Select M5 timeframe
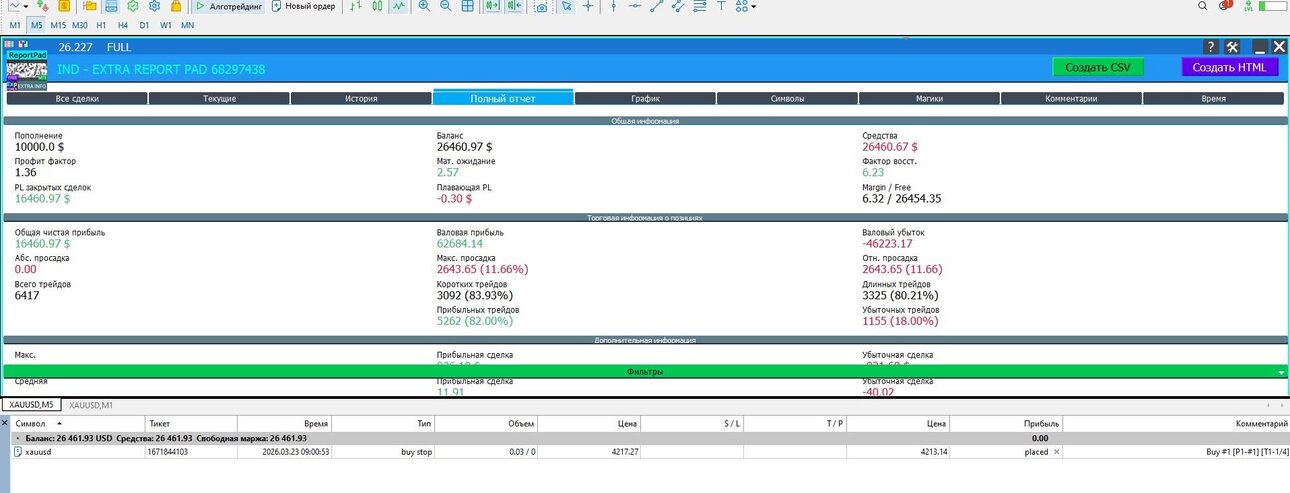 pyautogui.click(x=37, y=25)
